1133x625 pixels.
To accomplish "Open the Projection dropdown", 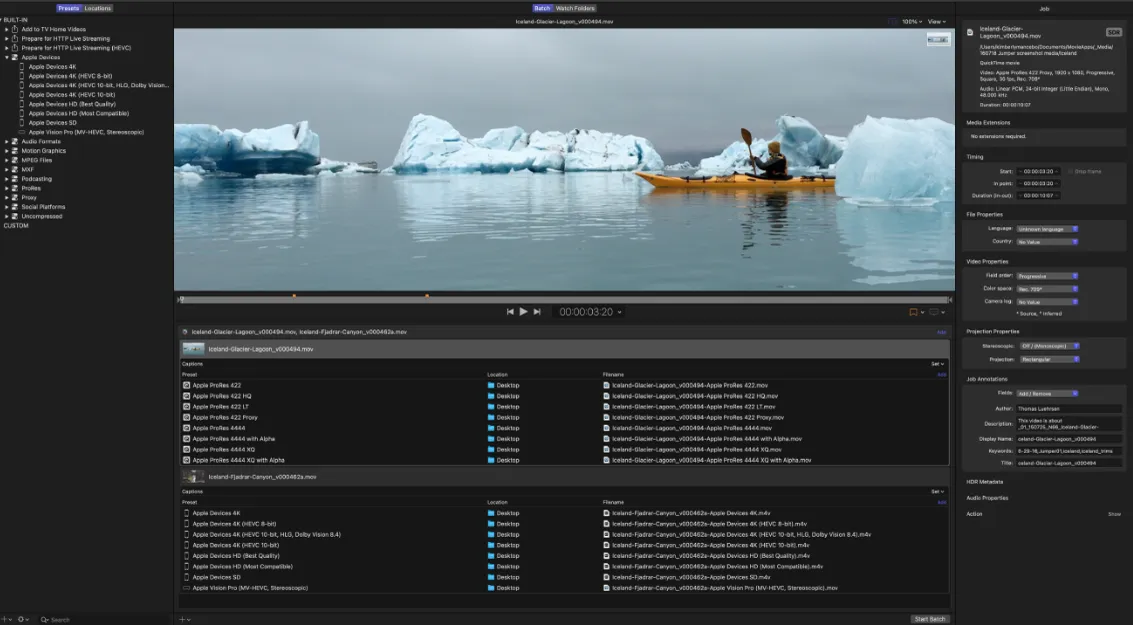I will pyautogui.click(x=1049, y=359).
